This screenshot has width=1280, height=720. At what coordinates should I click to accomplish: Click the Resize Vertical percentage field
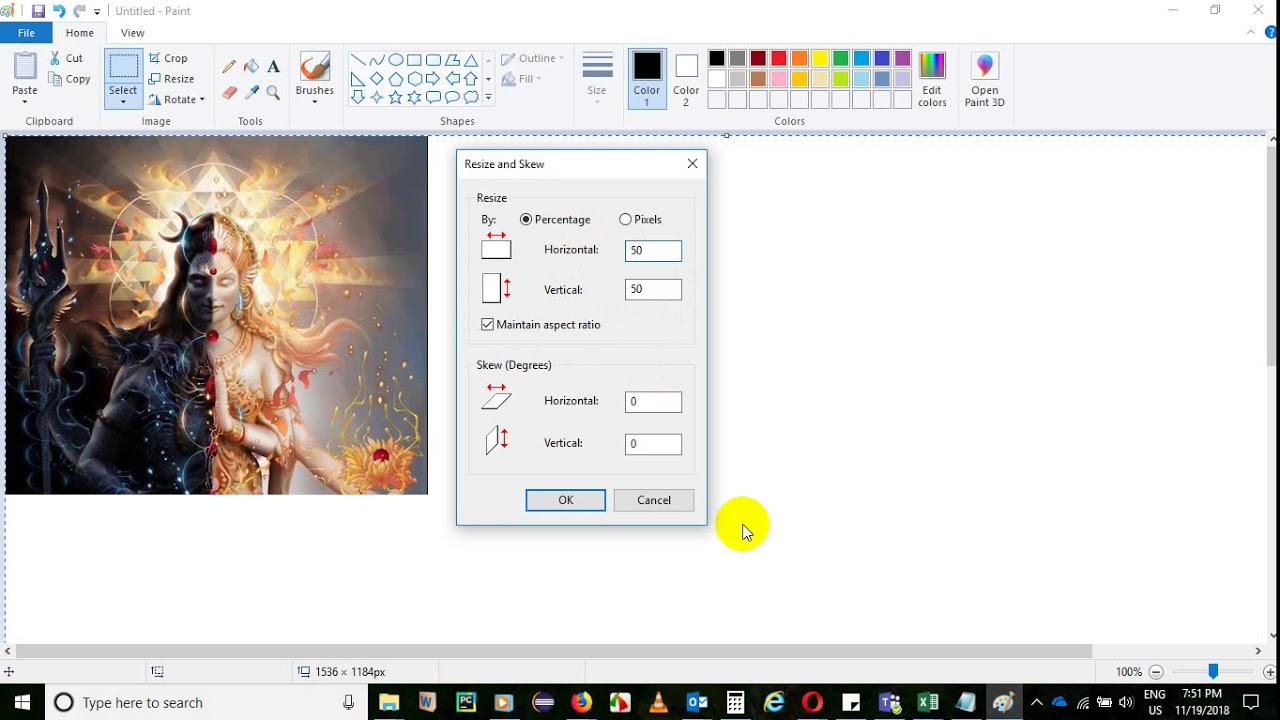[x=654, y=289]
